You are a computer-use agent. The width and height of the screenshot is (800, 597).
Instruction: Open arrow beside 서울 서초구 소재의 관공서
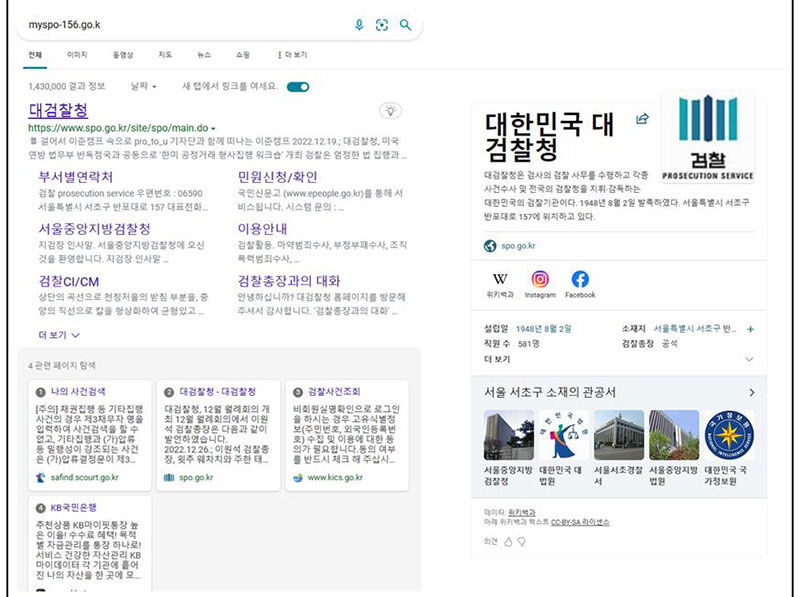click(x=752, y=392)
